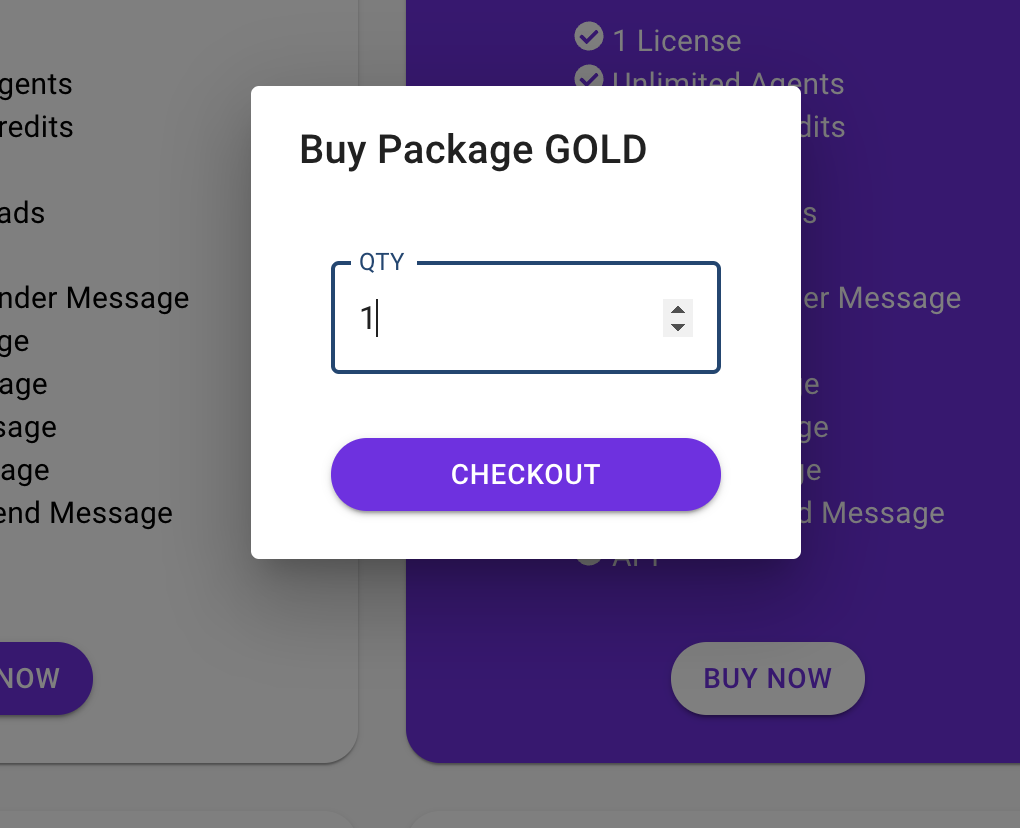Click the 'gents' text on left card

pos(36,84)
